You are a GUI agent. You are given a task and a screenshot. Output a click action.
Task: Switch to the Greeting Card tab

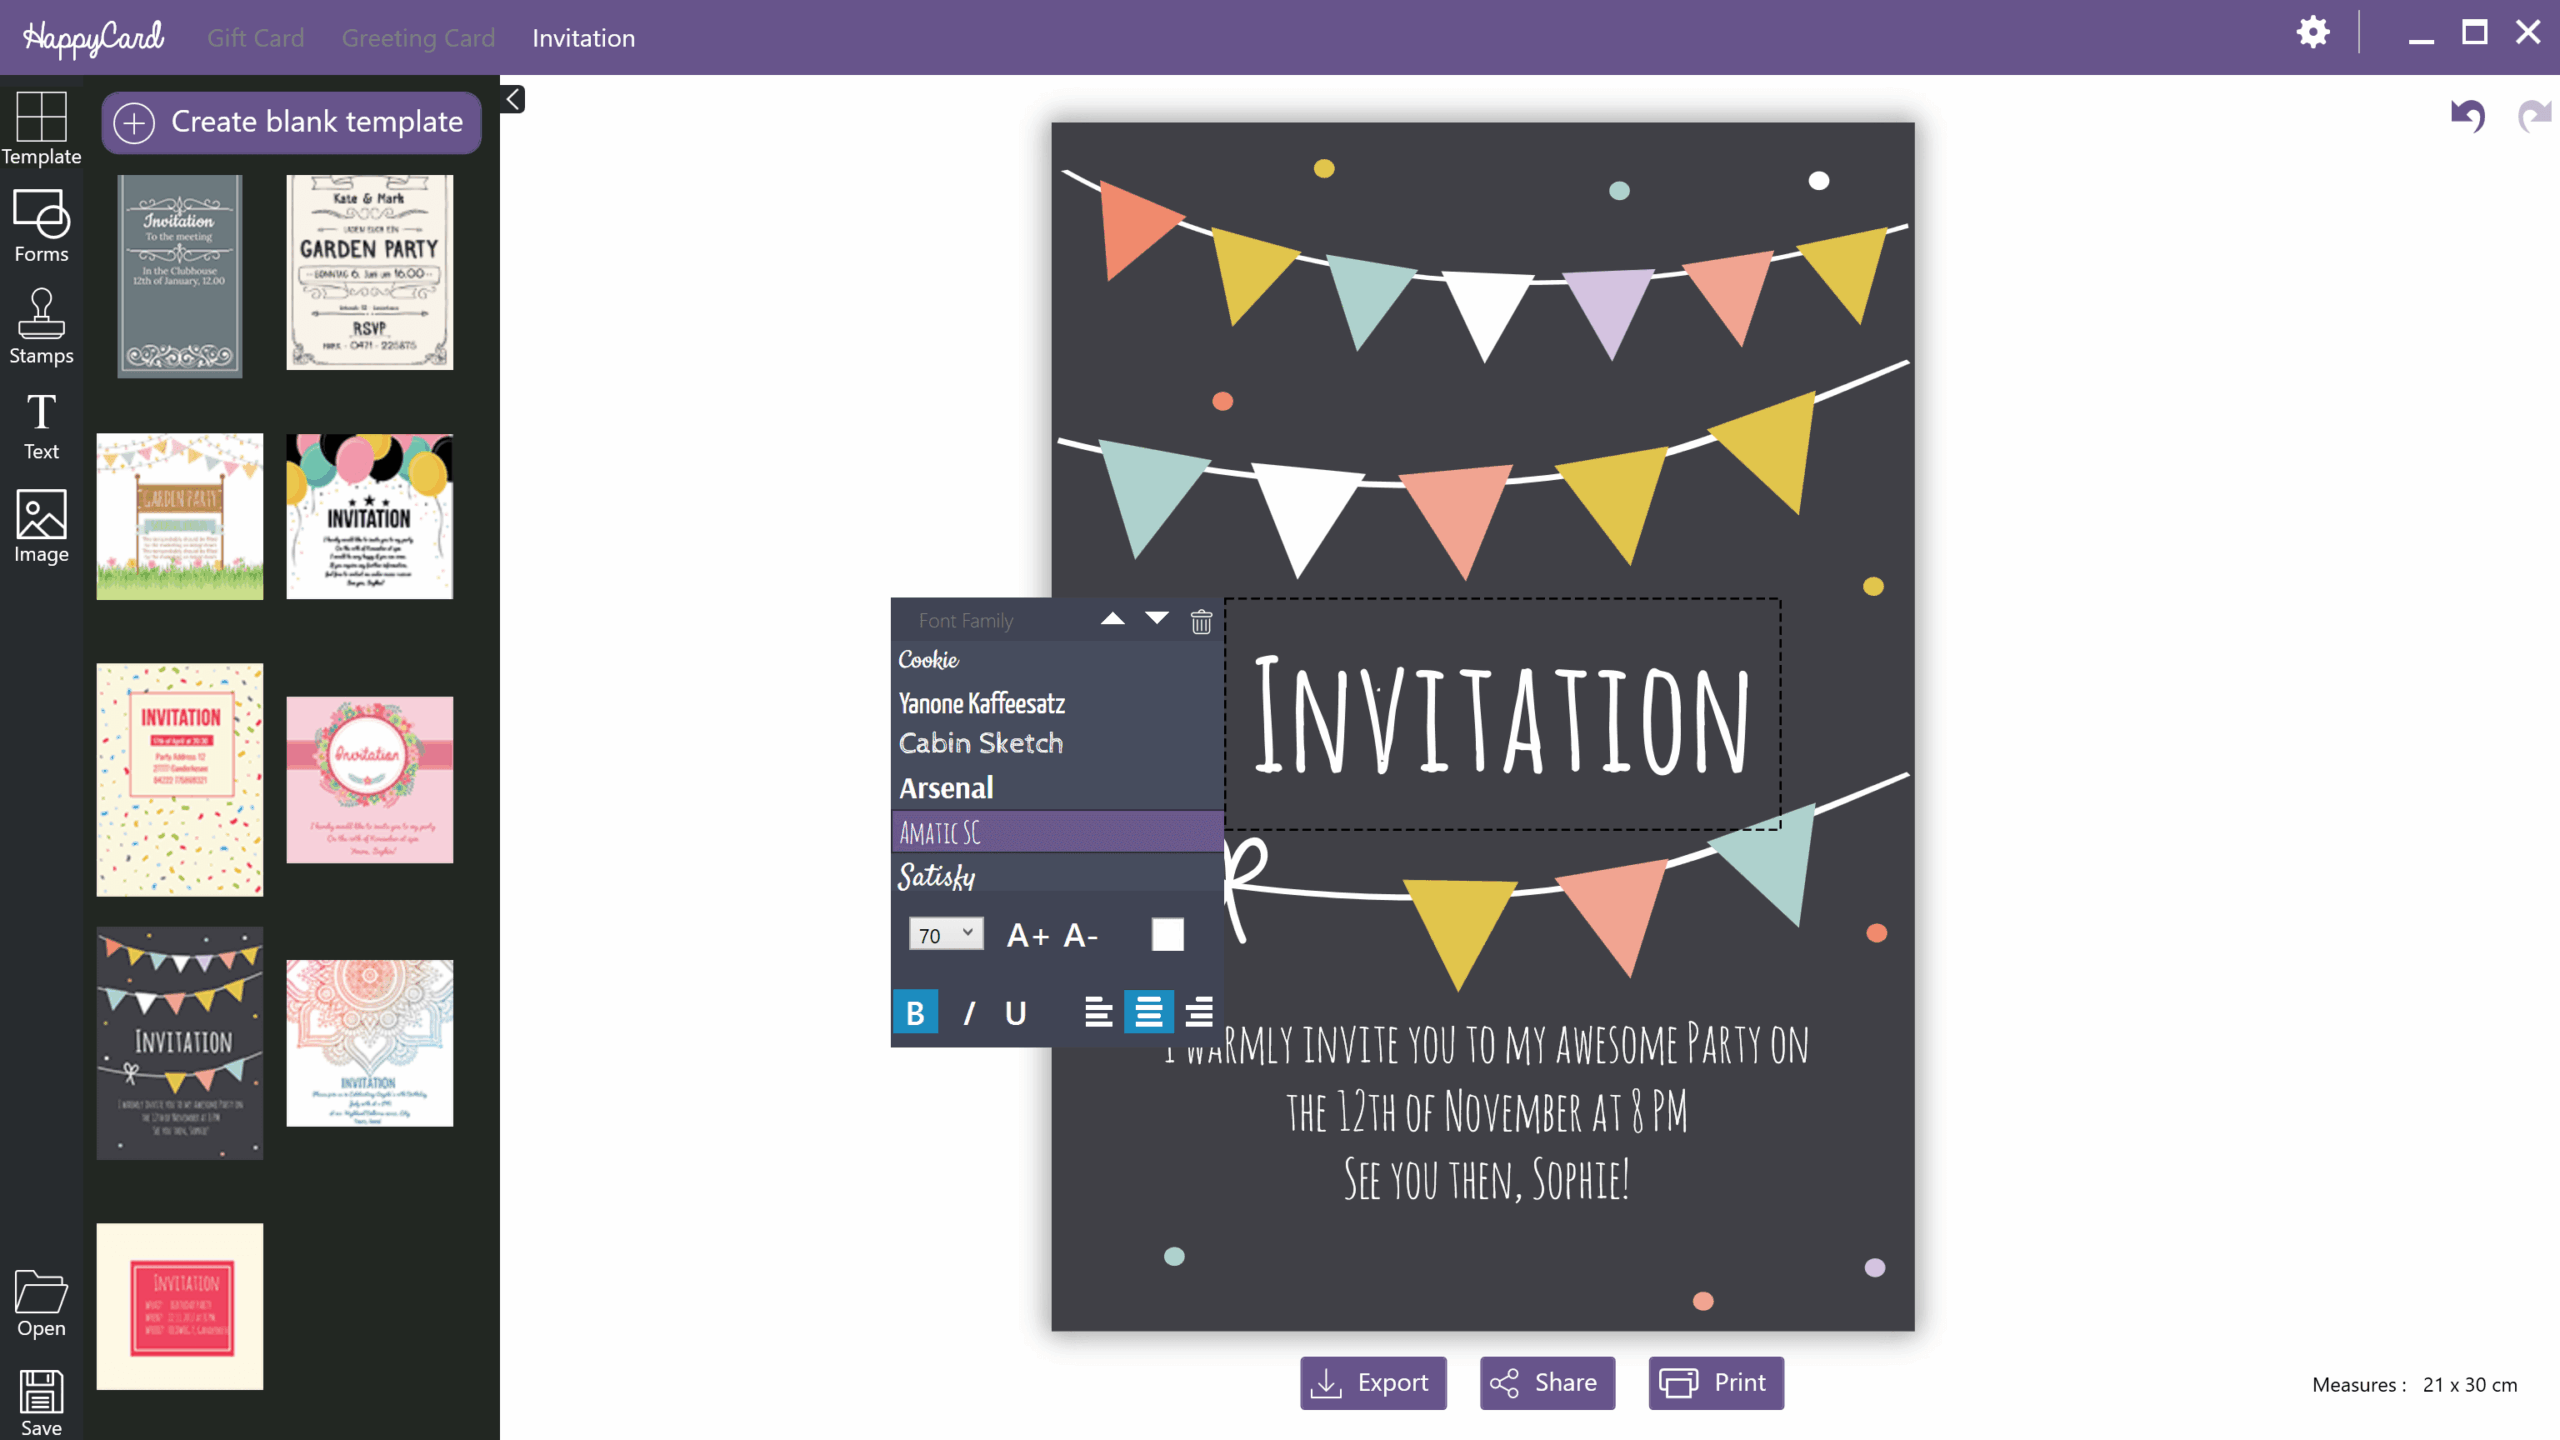click(x=418, y=38)
